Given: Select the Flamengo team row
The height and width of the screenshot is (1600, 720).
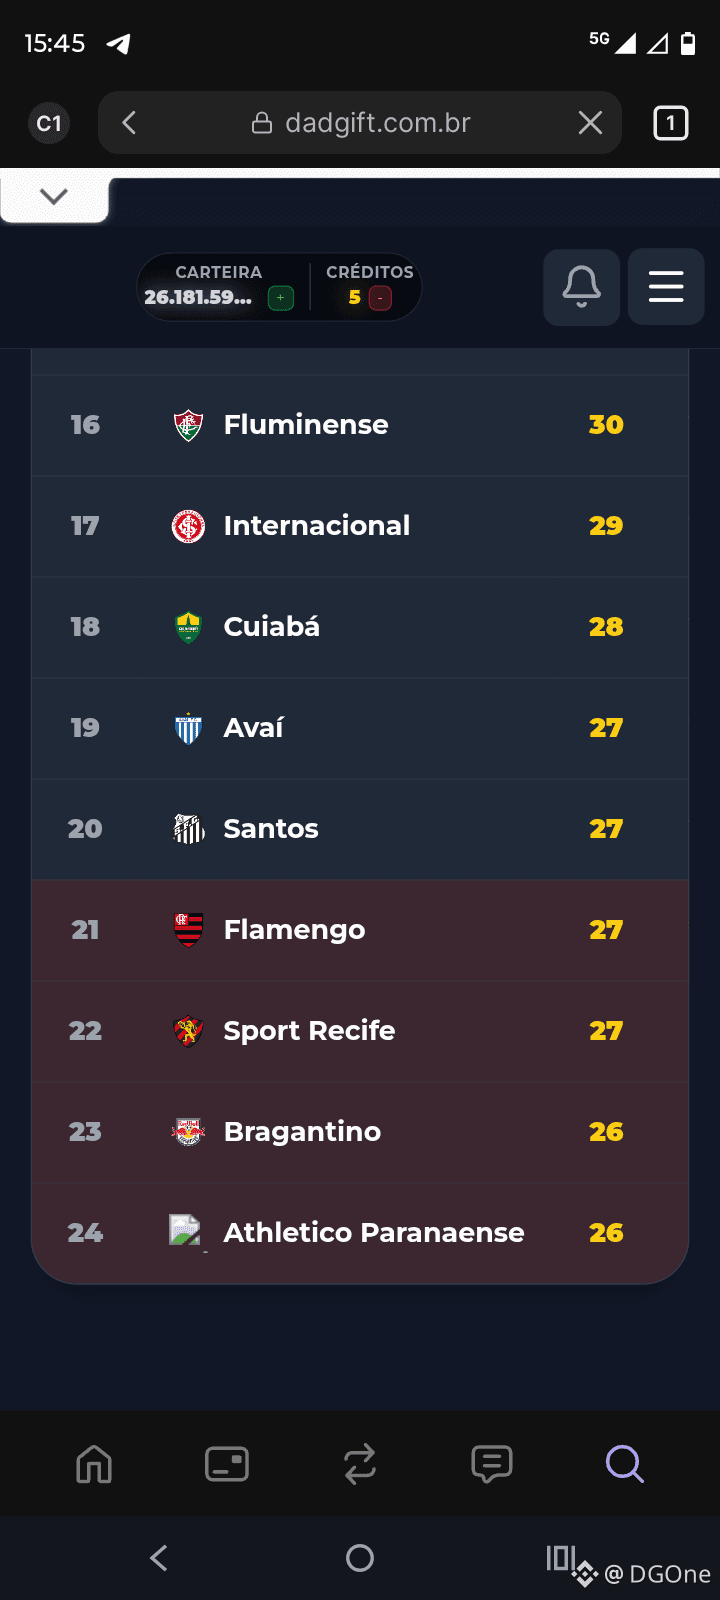Looking at the screenshot, I should coord(360,930).
